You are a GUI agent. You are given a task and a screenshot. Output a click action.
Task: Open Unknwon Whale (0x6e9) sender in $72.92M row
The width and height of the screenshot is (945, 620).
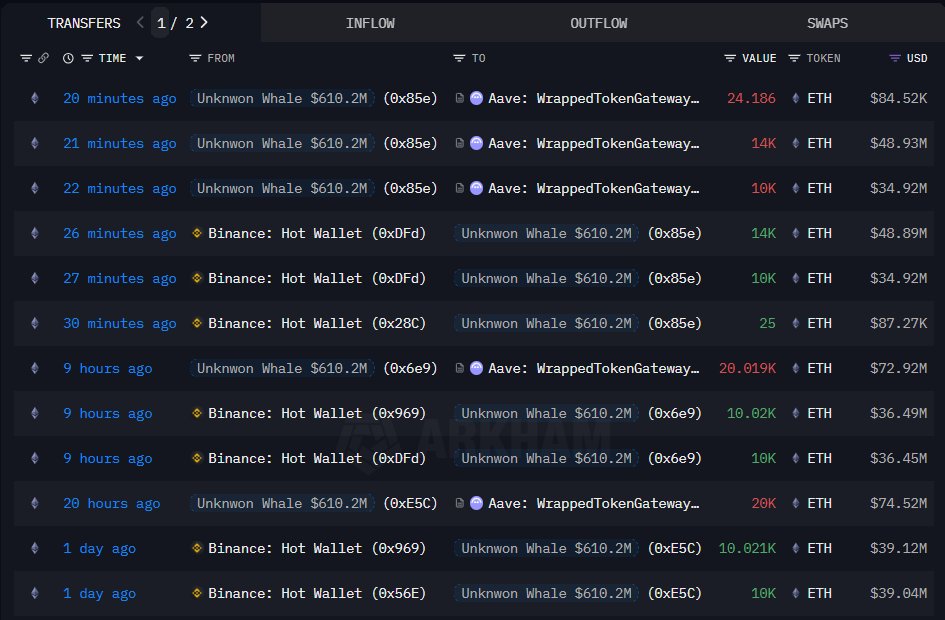[282, 368]
